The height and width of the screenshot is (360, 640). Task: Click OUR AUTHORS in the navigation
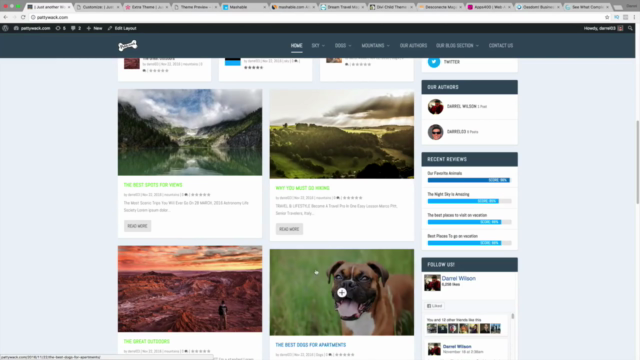413,46
